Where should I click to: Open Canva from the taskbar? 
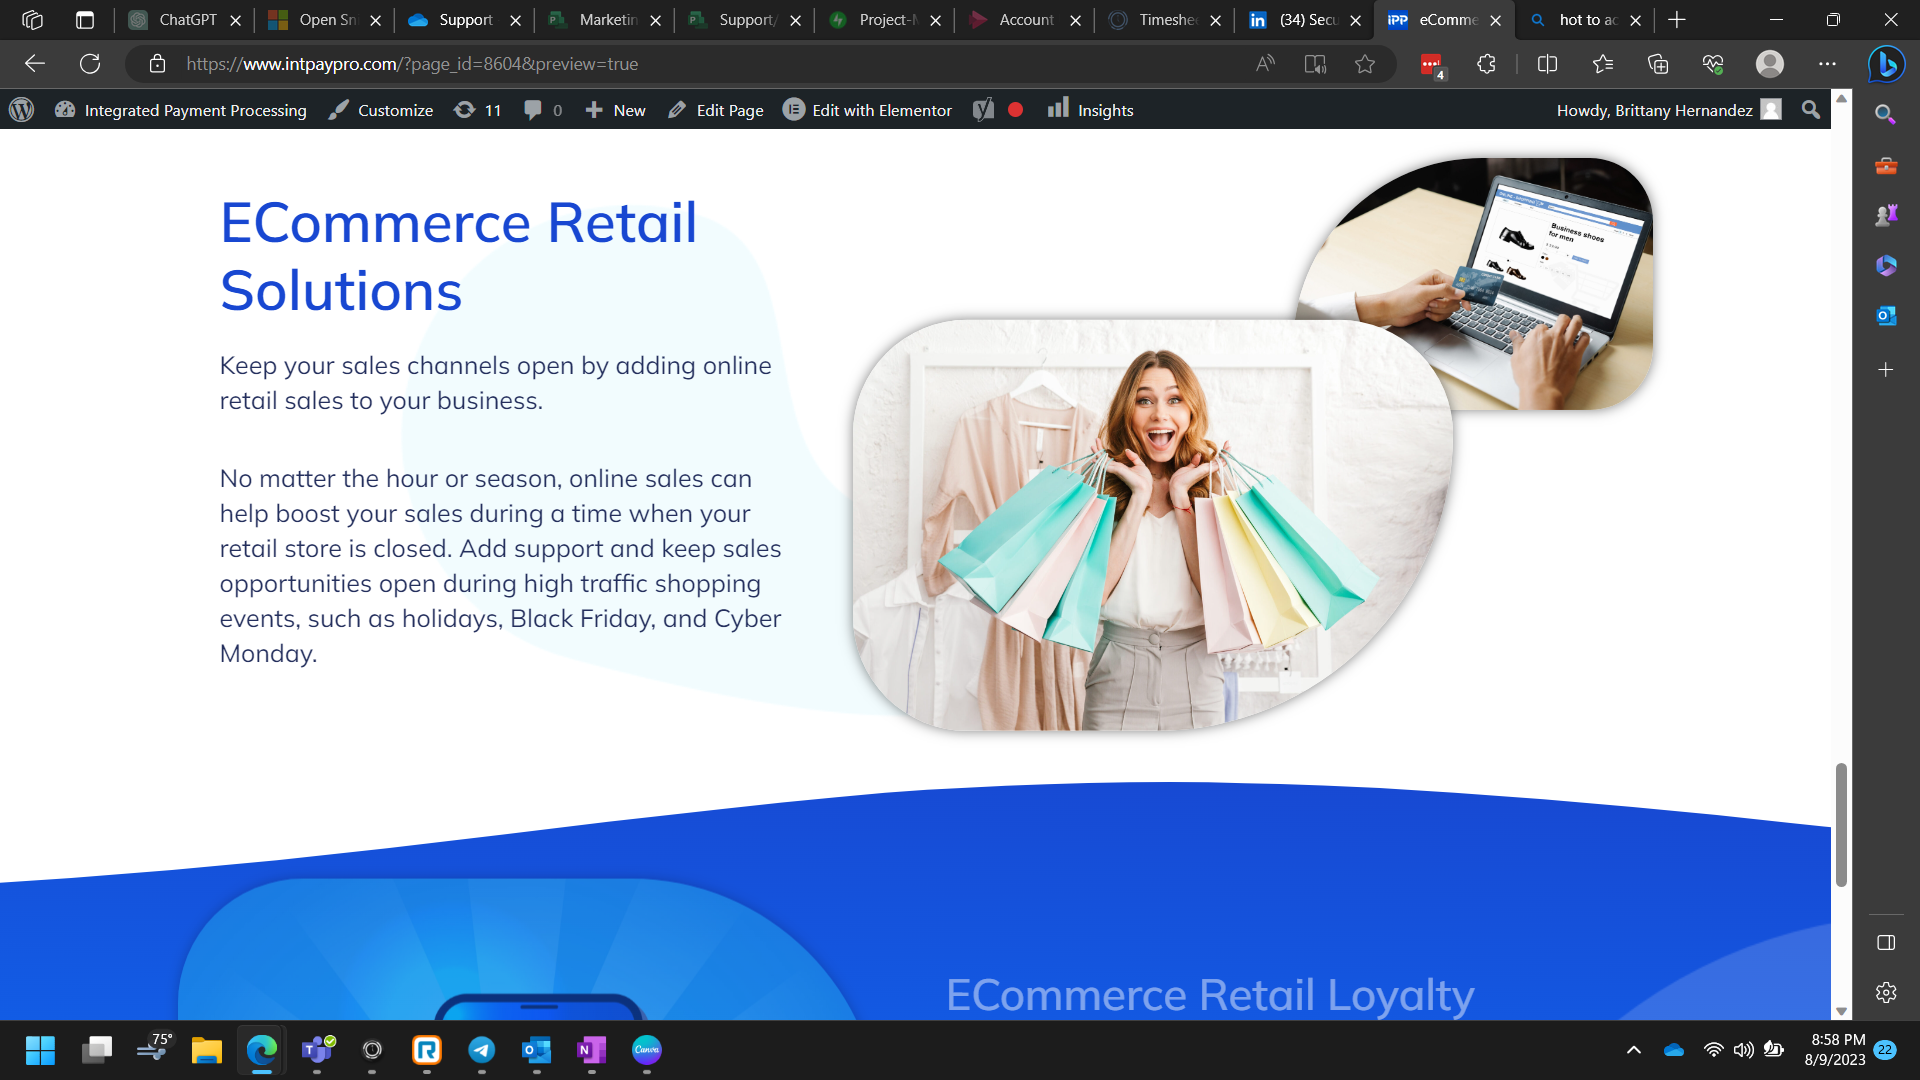pos(646,1051)
